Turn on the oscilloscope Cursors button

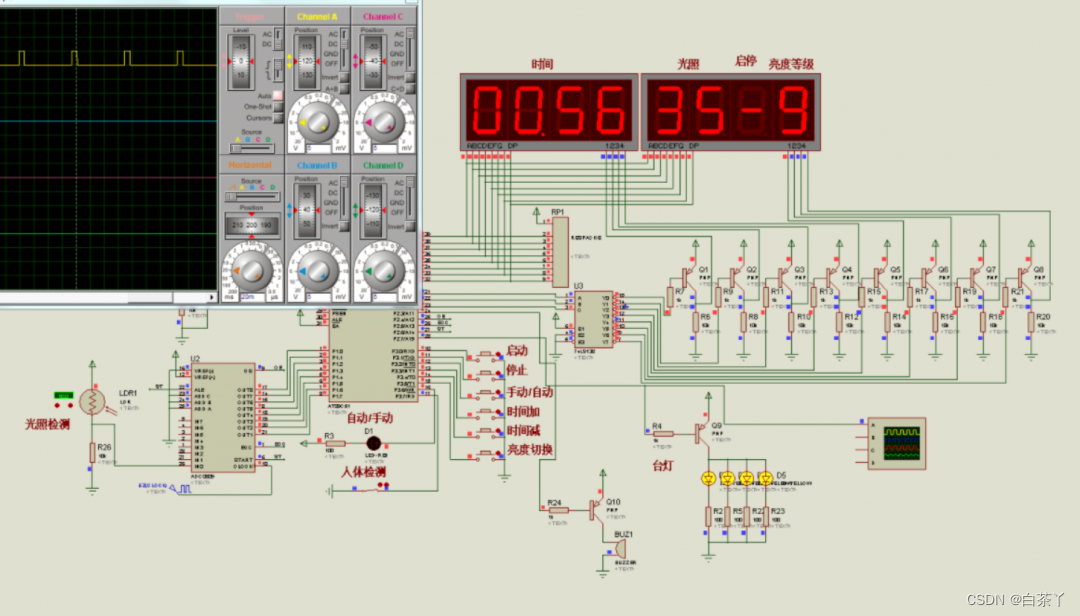(x=278, y=118)
